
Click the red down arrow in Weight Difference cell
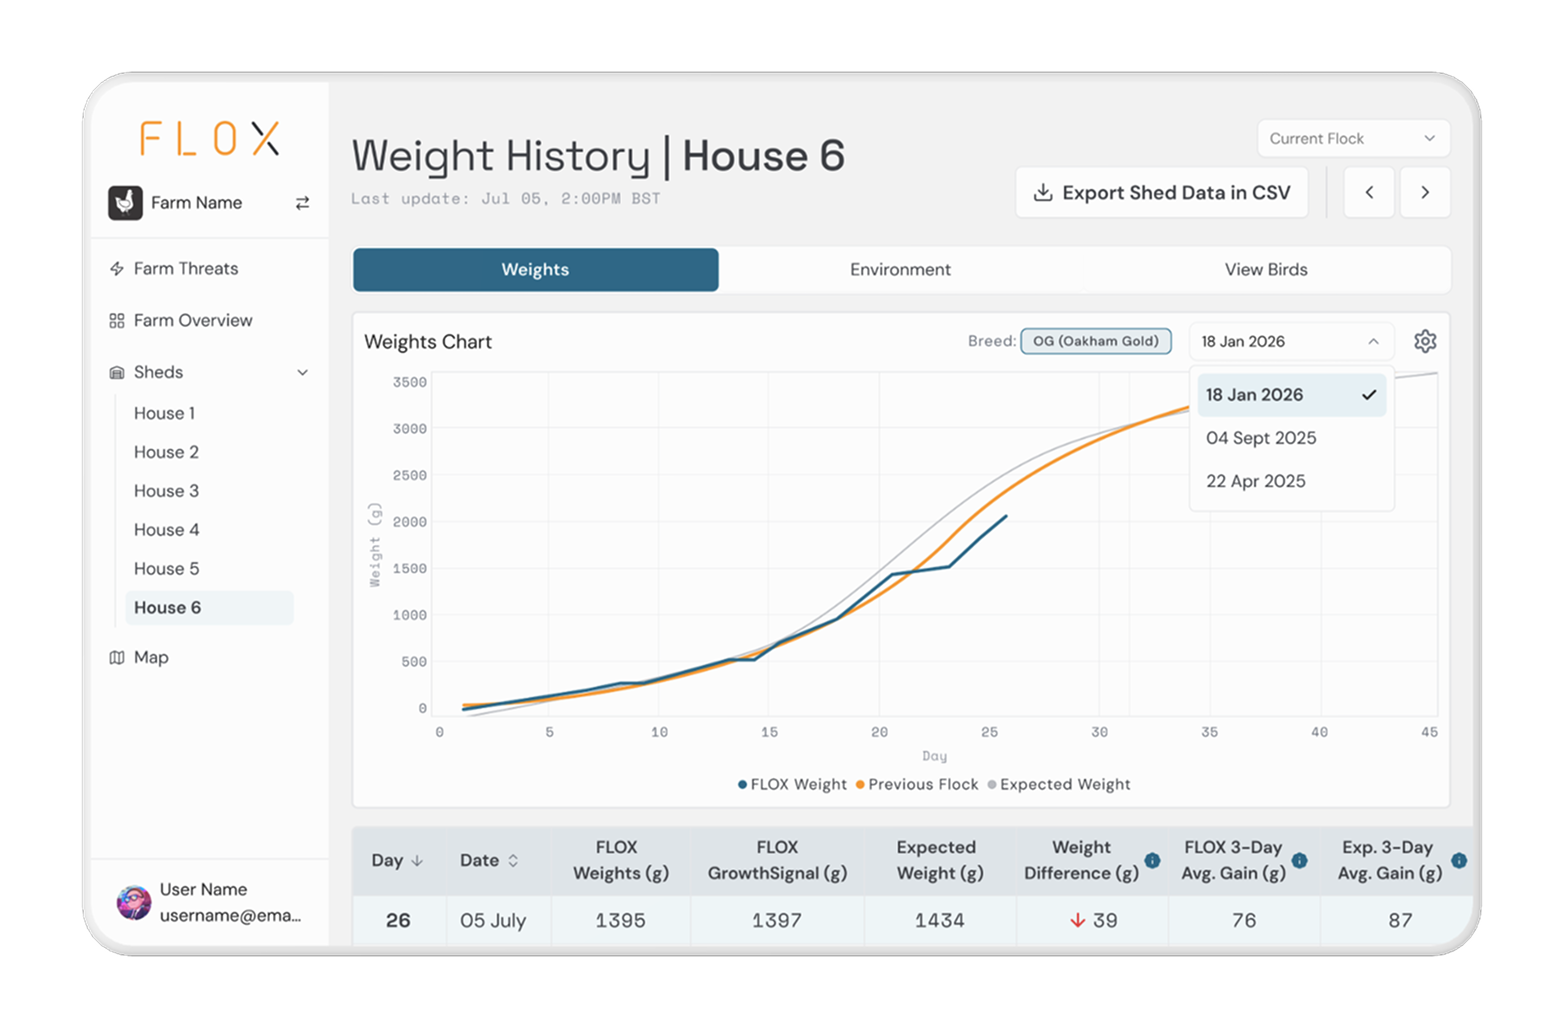[1077, 920]
